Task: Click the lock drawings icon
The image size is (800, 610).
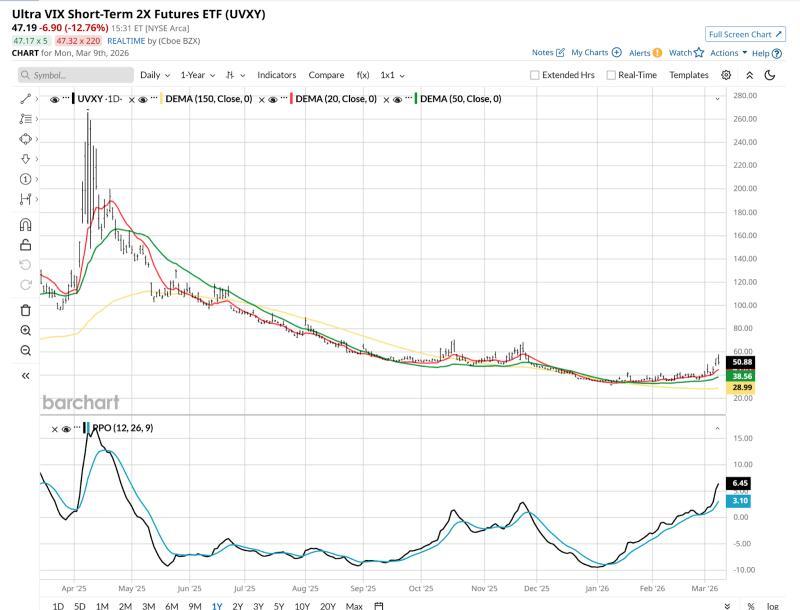Action: click(25, 244)
